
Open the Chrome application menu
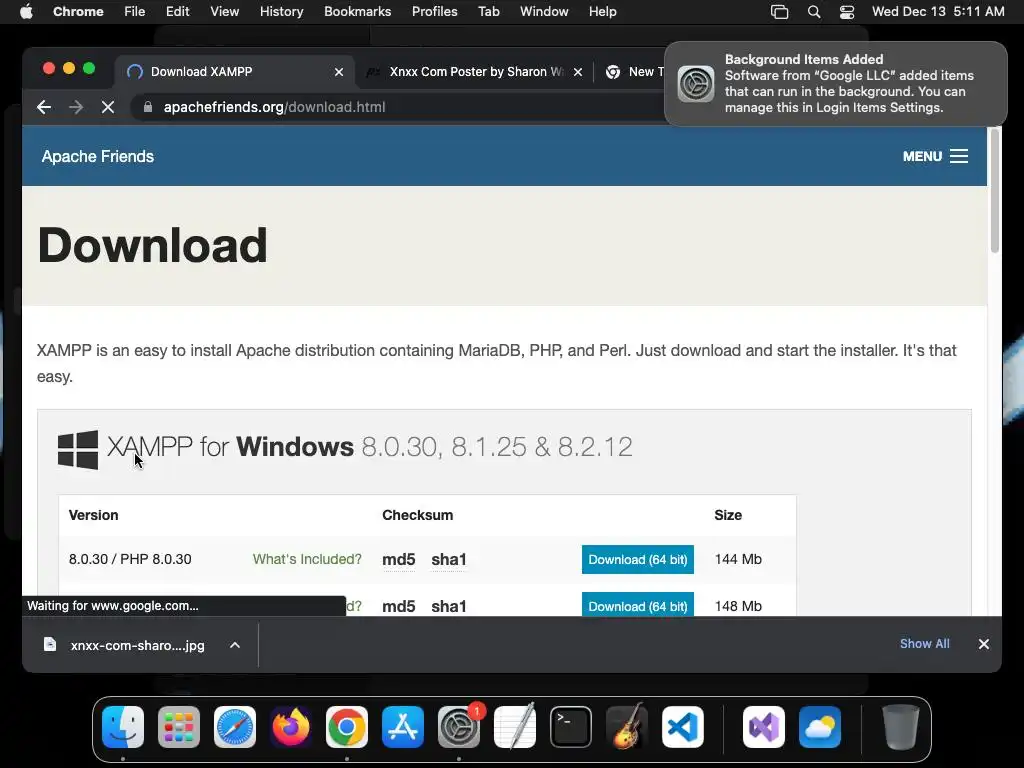78,12
